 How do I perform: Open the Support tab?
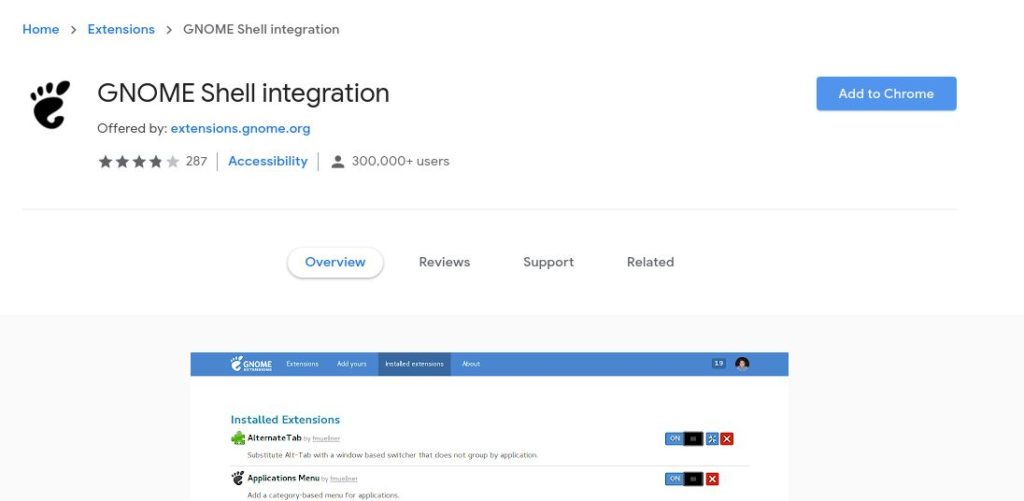[549, 262]
